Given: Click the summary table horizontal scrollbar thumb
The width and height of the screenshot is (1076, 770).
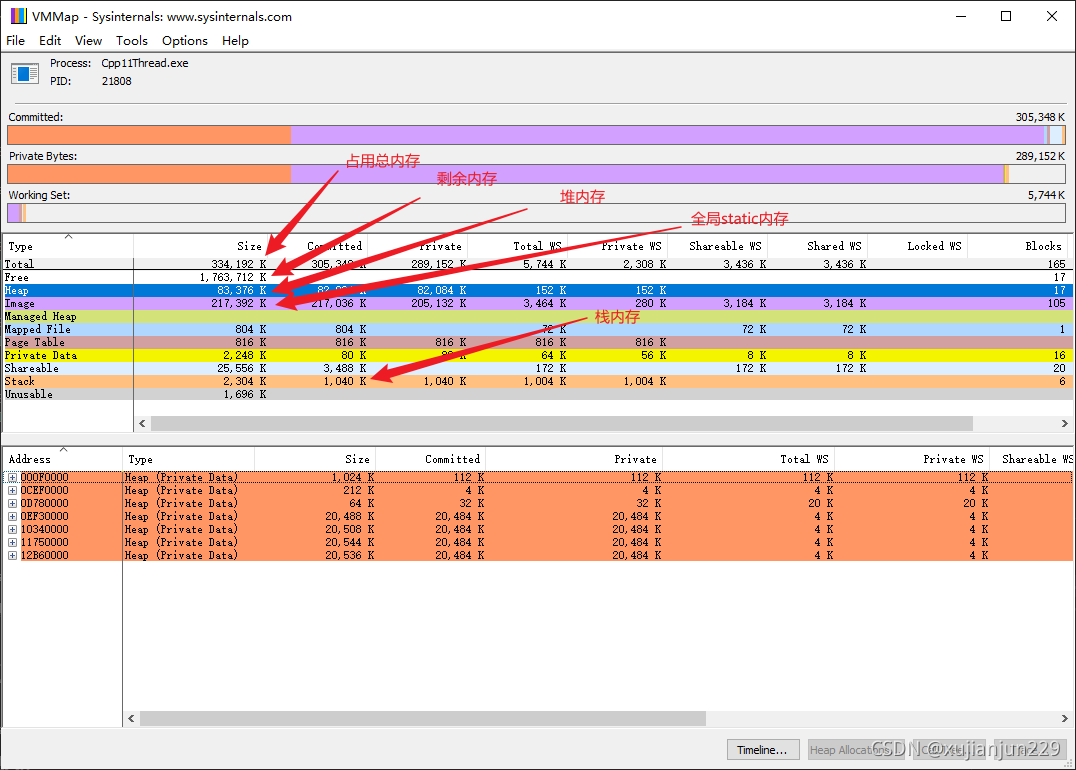Looking at the screenshot, I should coord(561,423).
